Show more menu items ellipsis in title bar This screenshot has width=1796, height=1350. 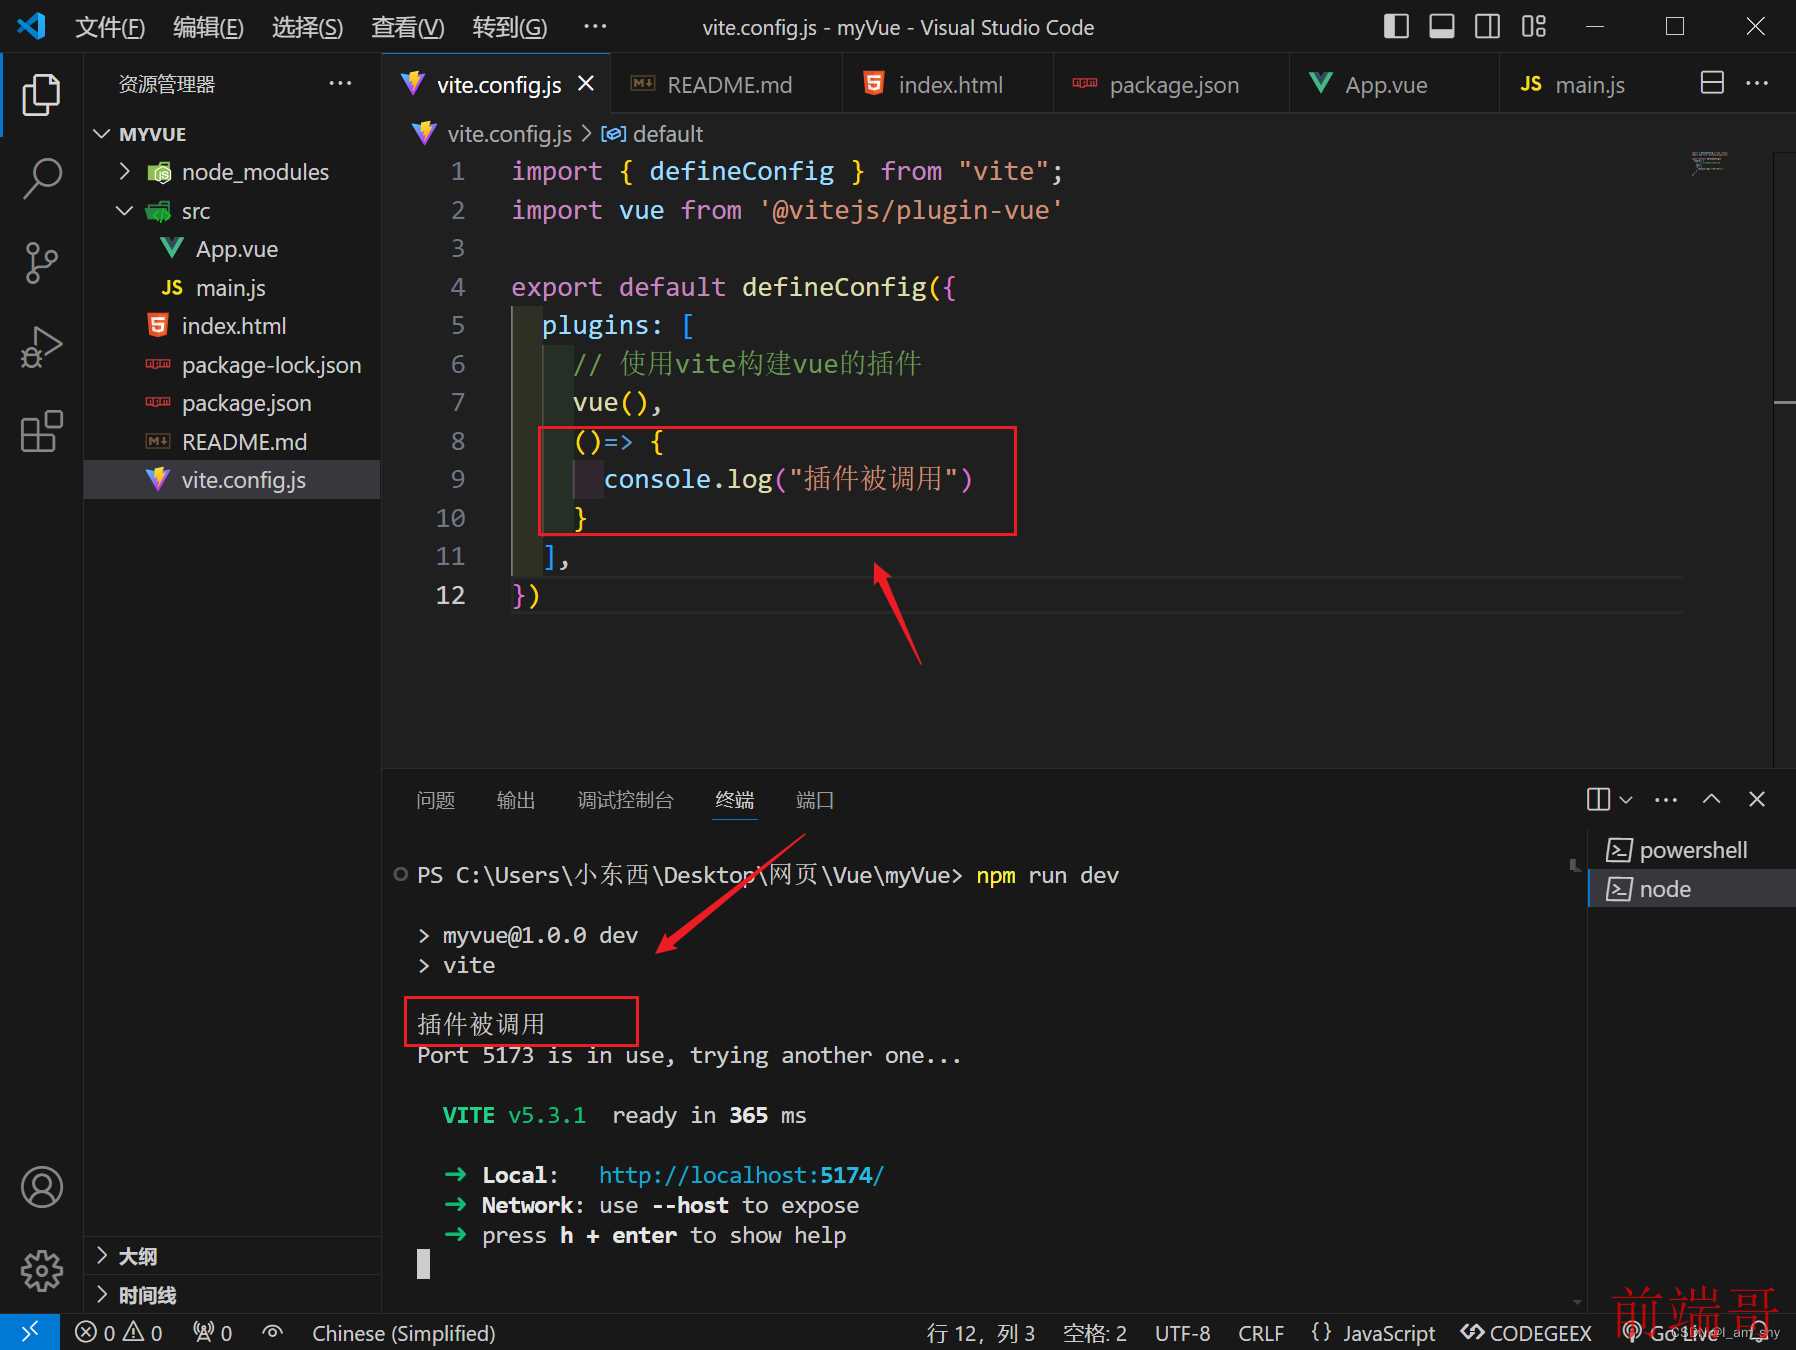coord(595,27)
